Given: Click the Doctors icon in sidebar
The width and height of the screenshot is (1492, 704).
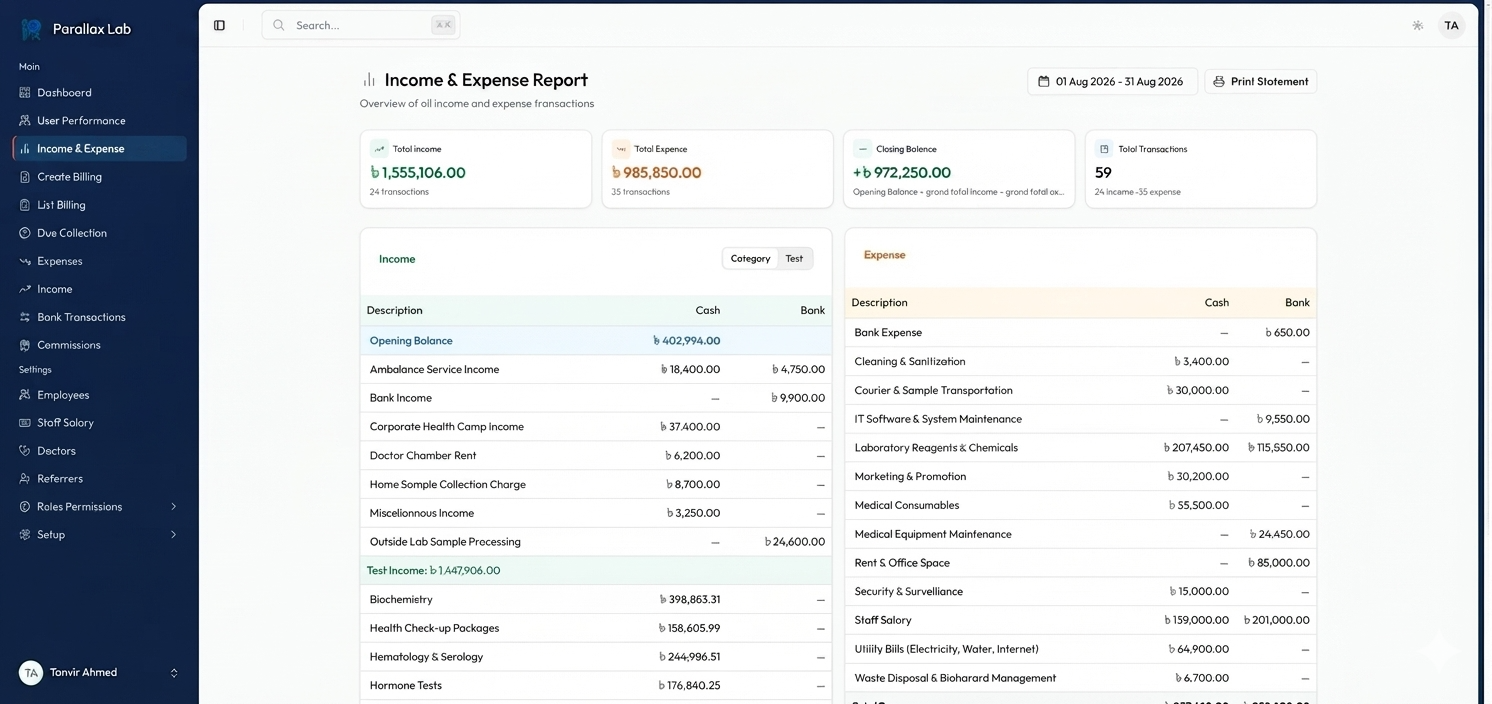Looking at the screenshot, I should (25, 451).
